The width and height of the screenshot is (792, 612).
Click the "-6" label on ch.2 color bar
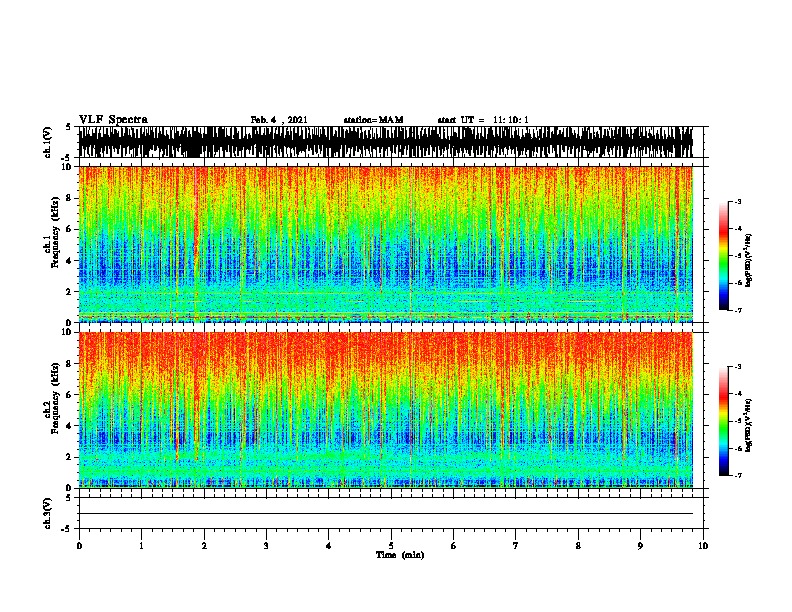click(738, 448)
